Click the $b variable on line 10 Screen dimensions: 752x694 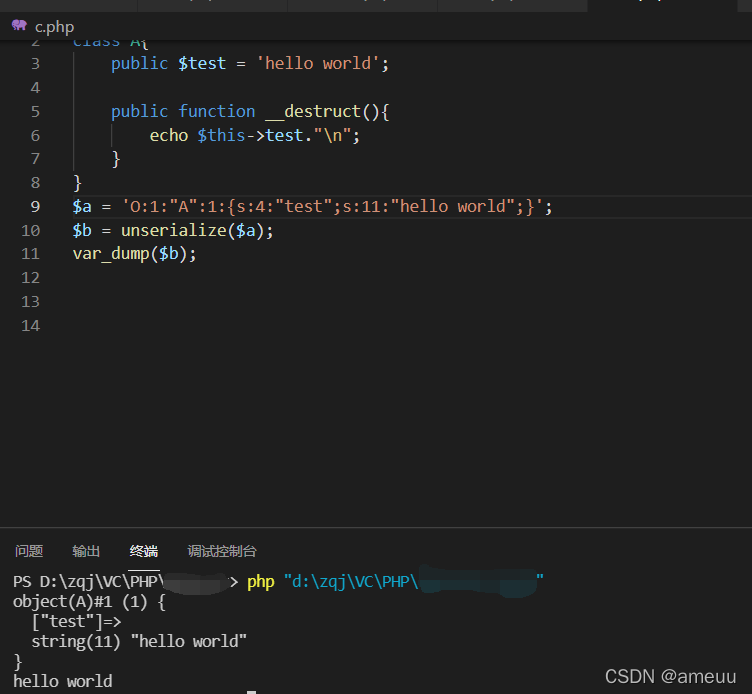click(x=82, y=231)
